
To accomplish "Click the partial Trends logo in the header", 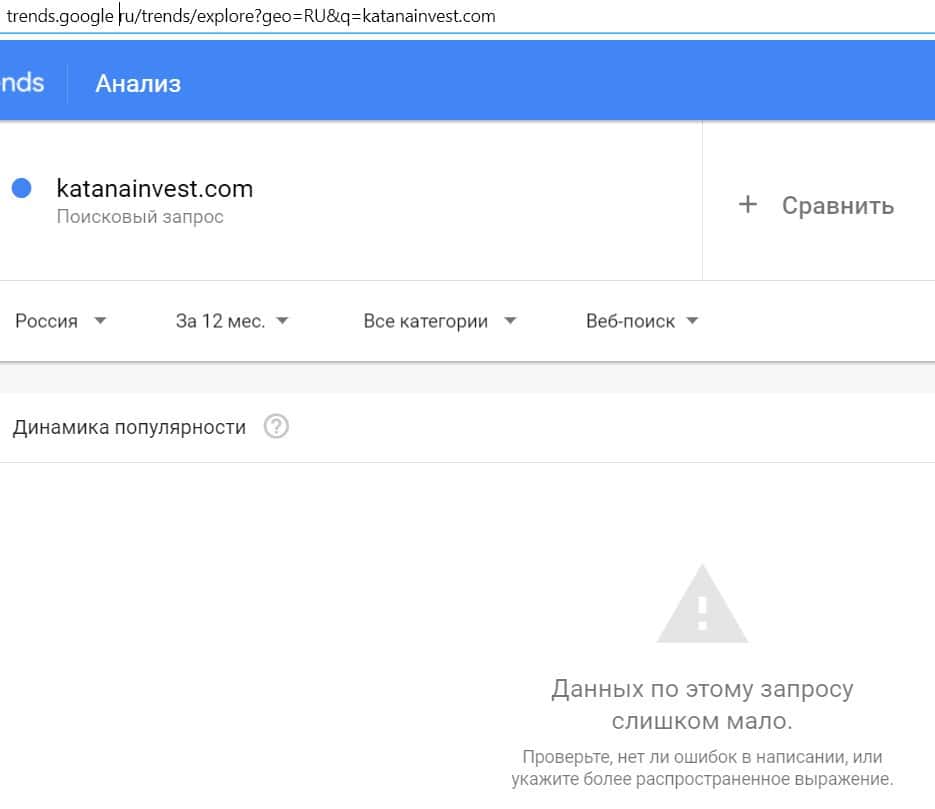I will [x=22, y=83].
